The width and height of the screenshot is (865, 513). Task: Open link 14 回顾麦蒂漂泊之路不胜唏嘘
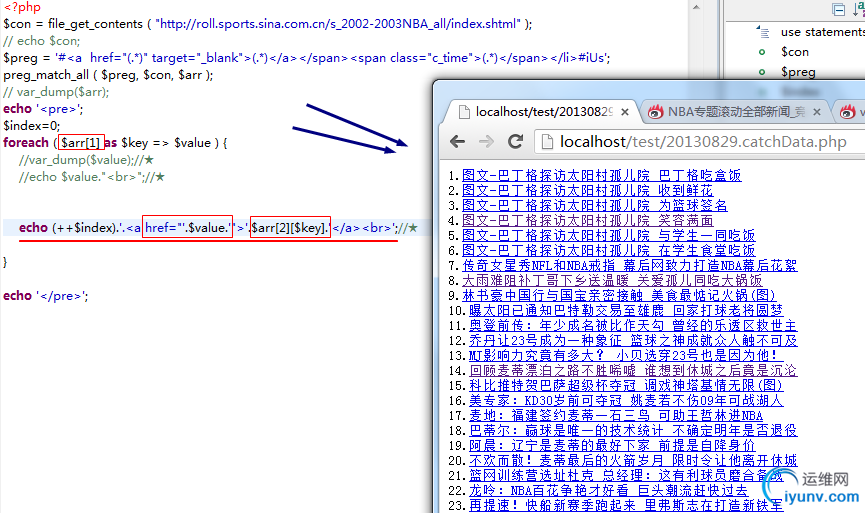click(633, 371)
